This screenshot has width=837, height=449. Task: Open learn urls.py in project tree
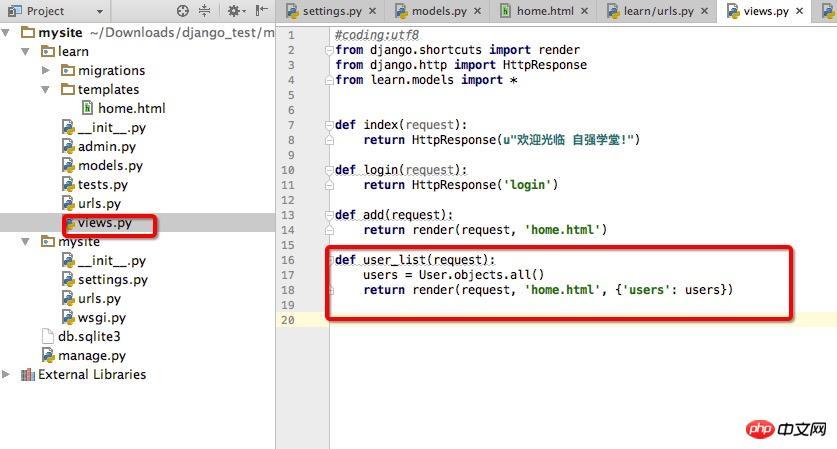(99, 203)
